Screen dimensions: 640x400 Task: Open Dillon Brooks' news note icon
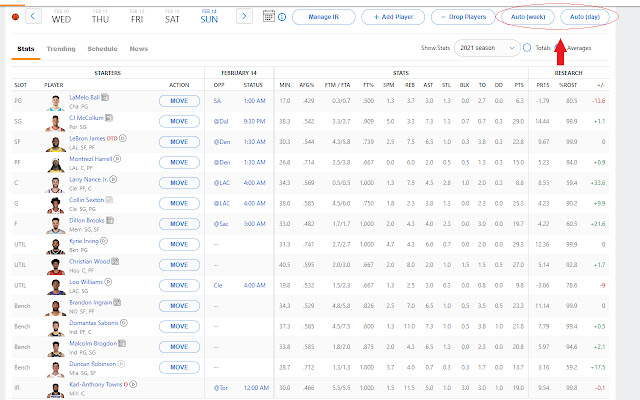click(x=110, y=220)
